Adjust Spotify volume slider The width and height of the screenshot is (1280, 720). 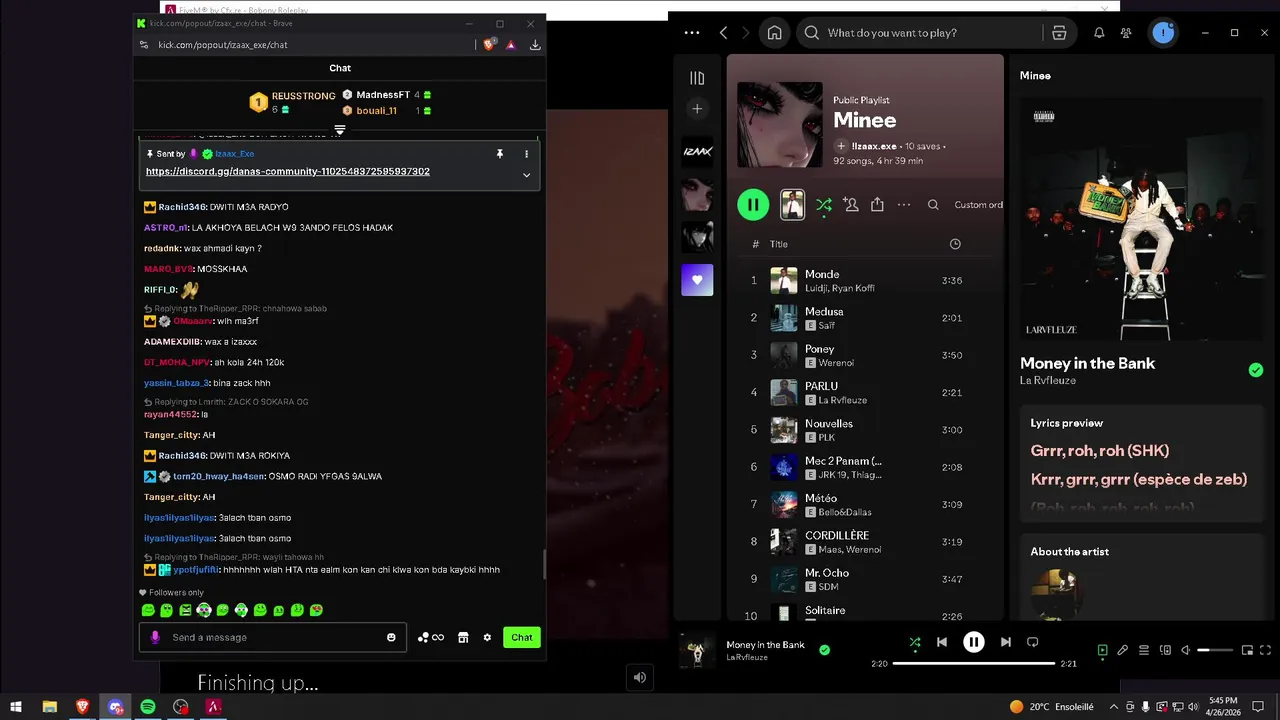(1215, 650)
